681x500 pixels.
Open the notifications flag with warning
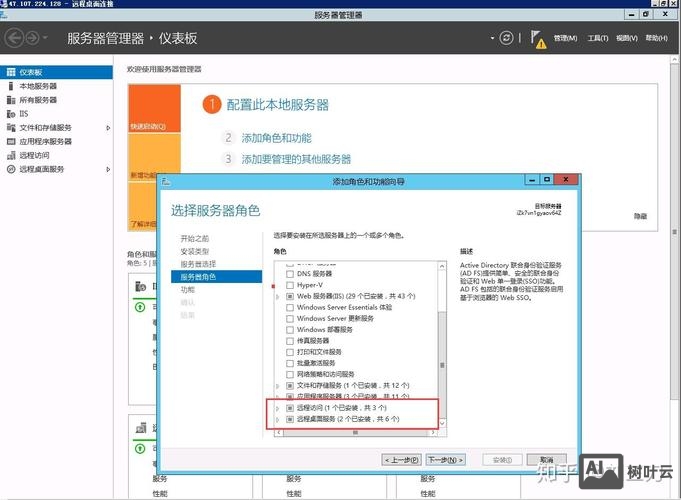(x=538, y=39)
